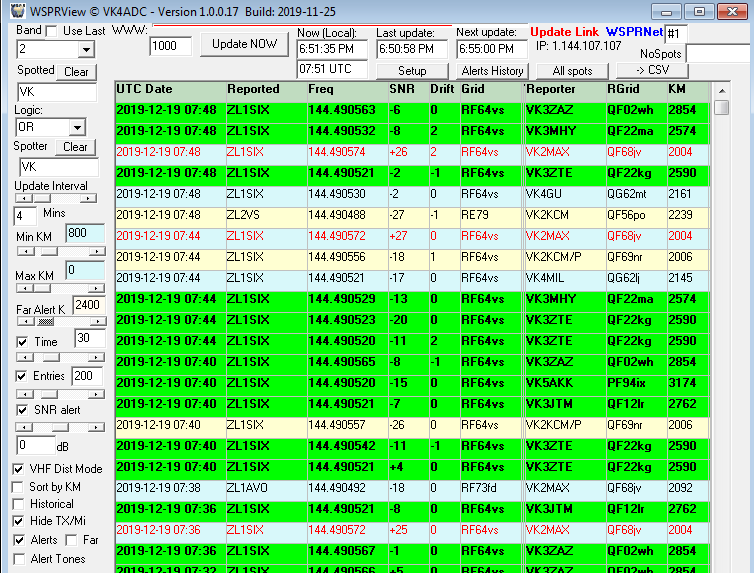Click the table scrollbar up arrow
Image resolution: width=756 pixels, height=573 pixels.
coord(721,90)
